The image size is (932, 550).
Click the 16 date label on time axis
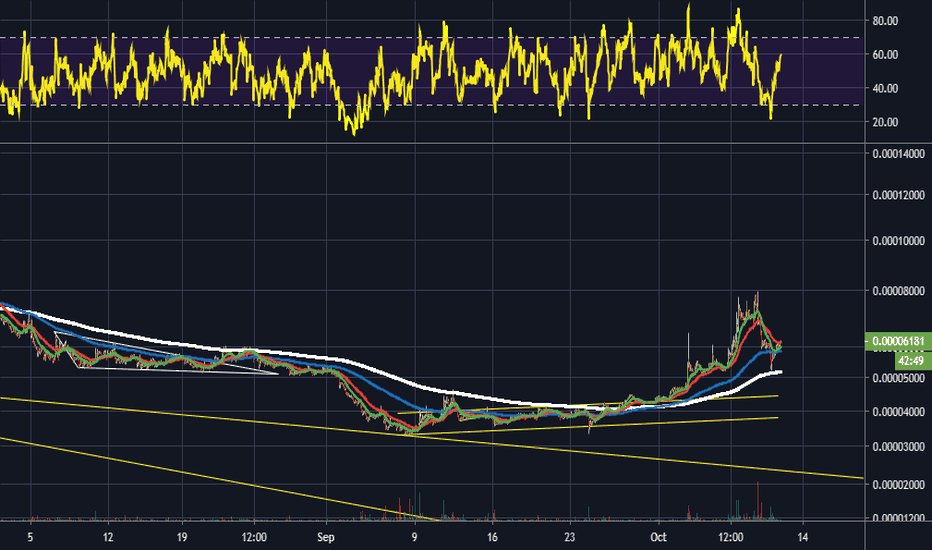[x=492, y=538]
